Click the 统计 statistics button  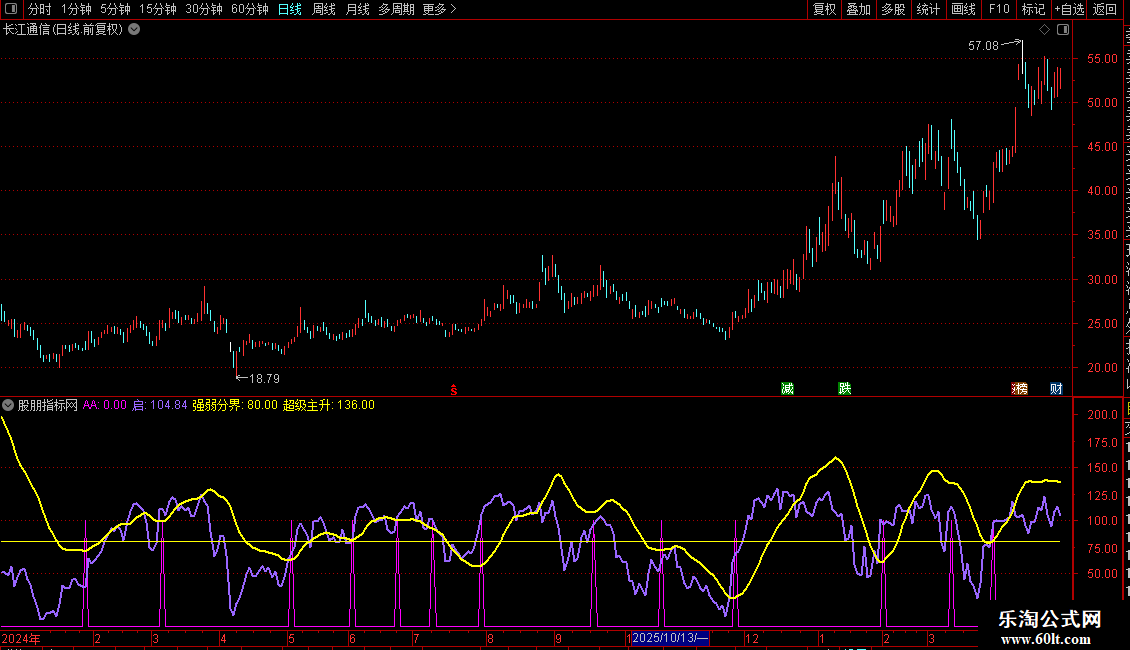[x=928, y=9]
